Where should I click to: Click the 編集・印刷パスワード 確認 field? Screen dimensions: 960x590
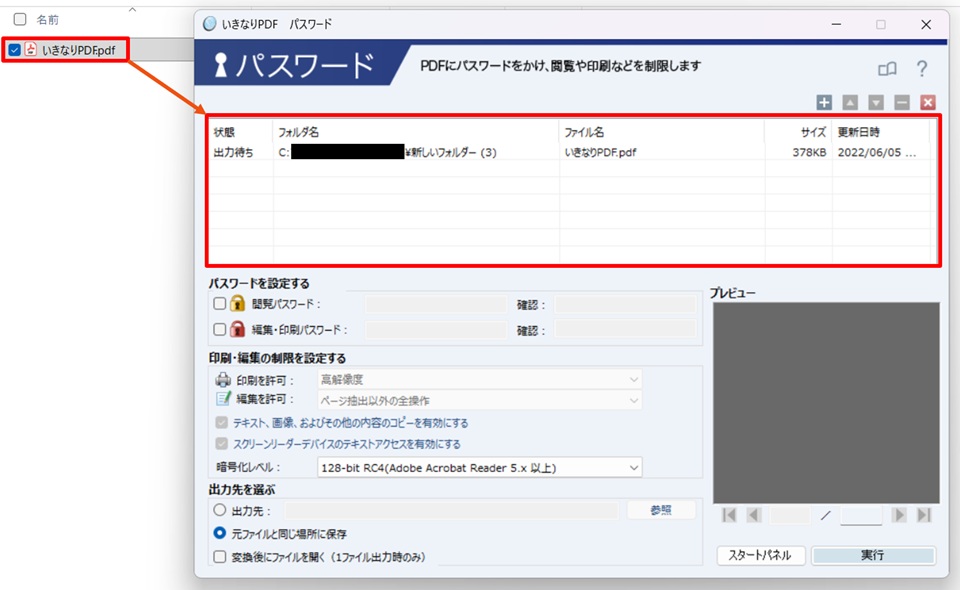(625, 330)
